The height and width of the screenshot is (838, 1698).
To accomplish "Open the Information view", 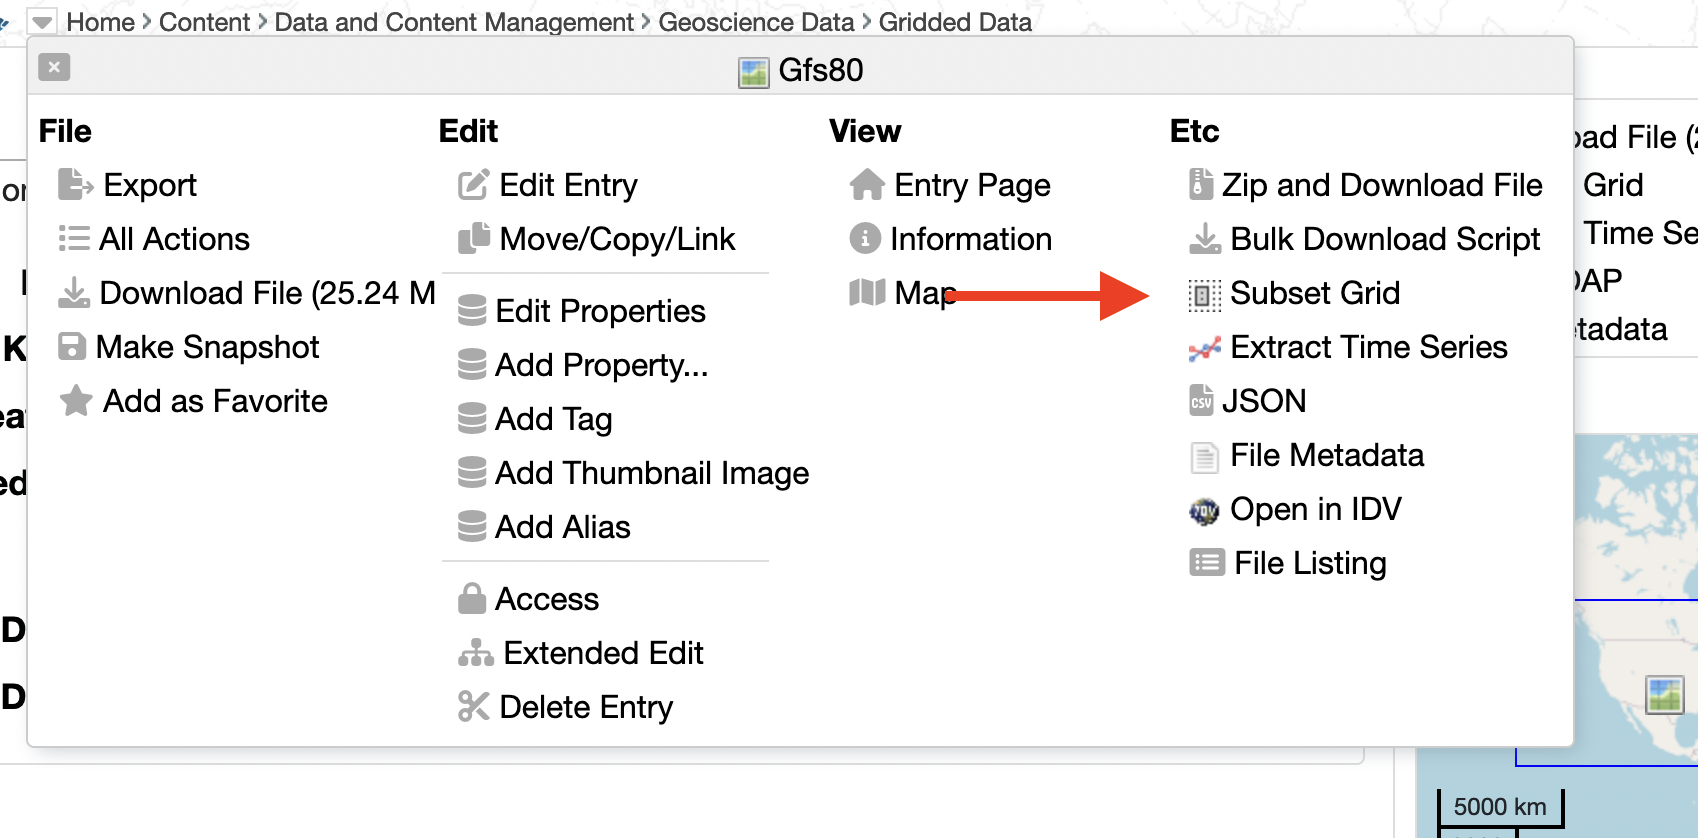I will coord(970,239).
